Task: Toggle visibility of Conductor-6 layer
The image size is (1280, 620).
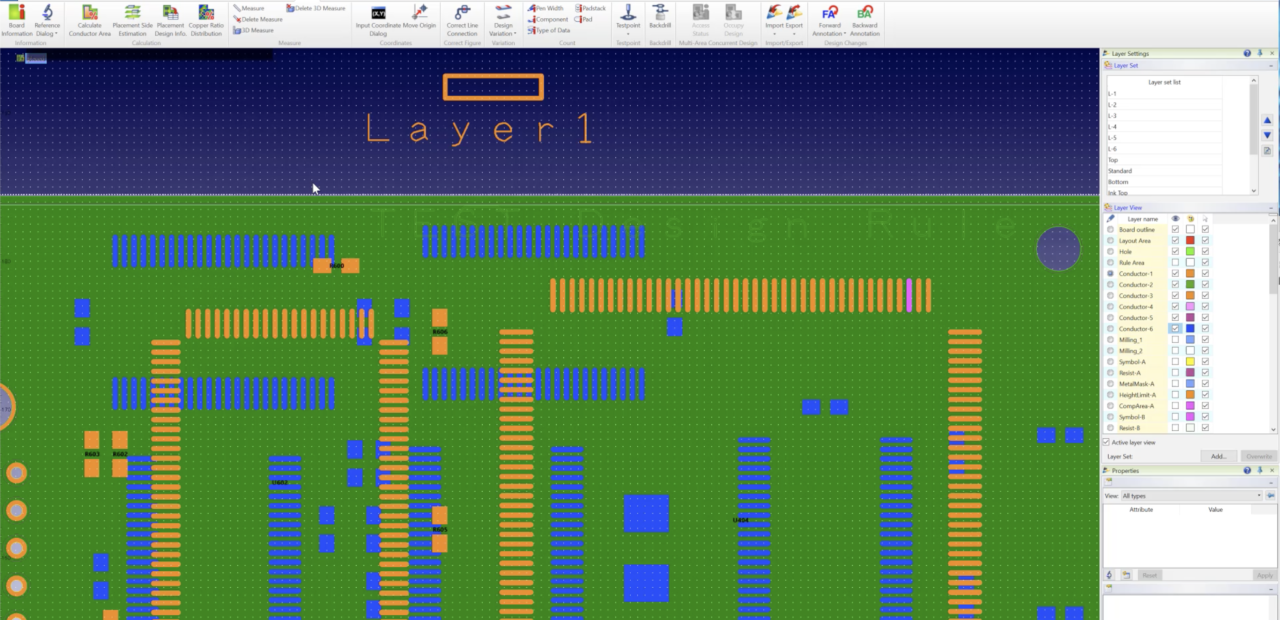Action: (x=1175, y=329)
